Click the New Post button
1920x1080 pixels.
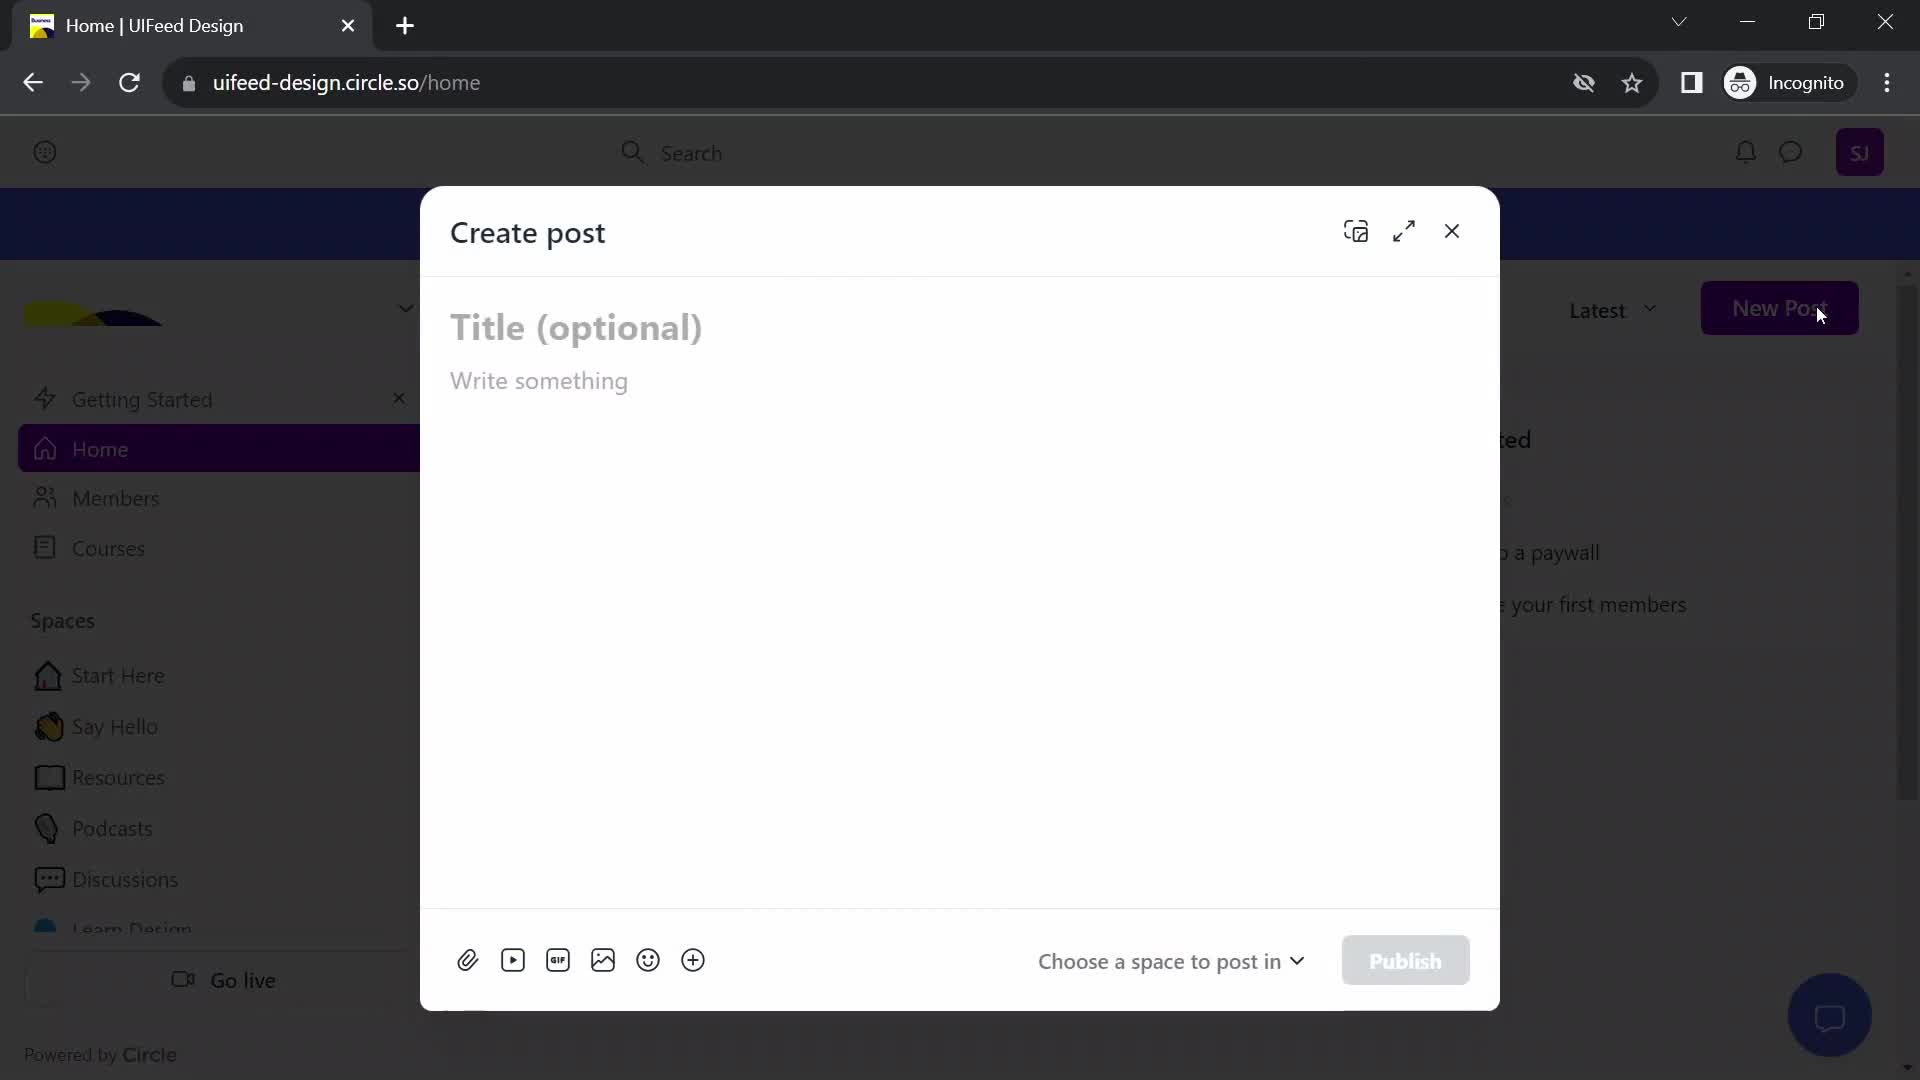[1780, 309]
